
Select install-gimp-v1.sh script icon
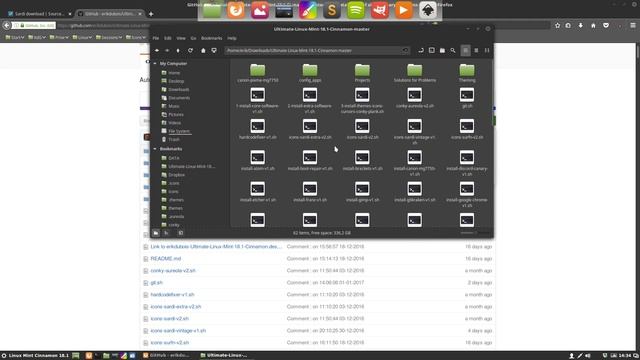pyautogui.click(x=362, y=189)
